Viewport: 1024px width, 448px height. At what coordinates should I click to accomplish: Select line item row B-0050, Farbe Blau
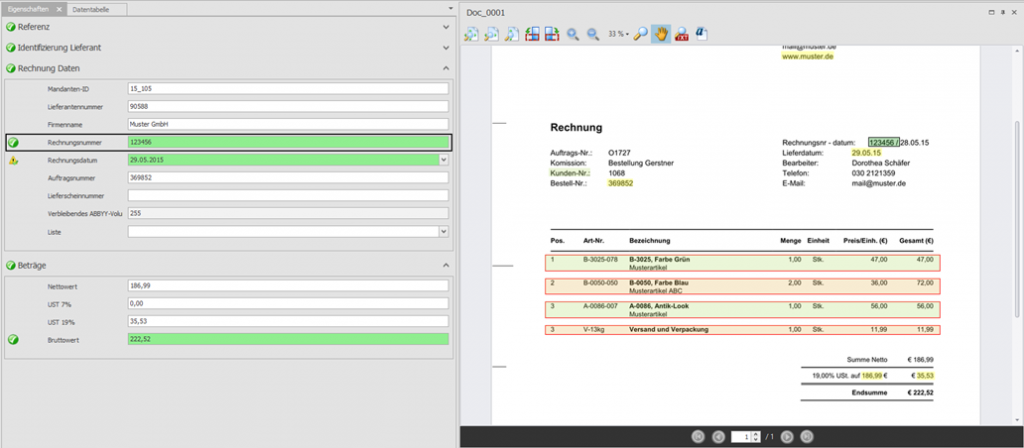(x=743, y=287)
